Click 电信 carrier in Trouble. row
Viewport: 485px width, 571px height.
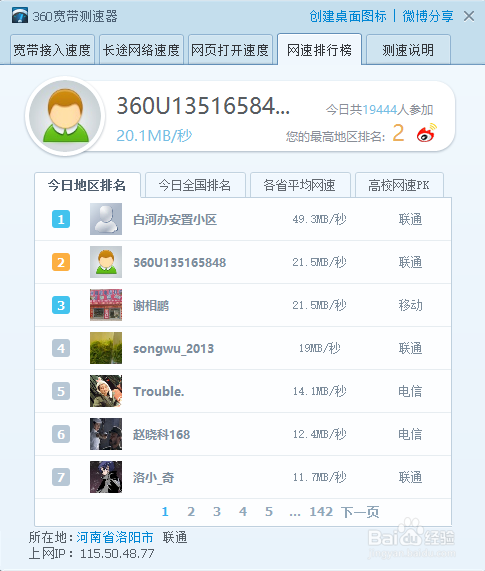pos(410,391)
